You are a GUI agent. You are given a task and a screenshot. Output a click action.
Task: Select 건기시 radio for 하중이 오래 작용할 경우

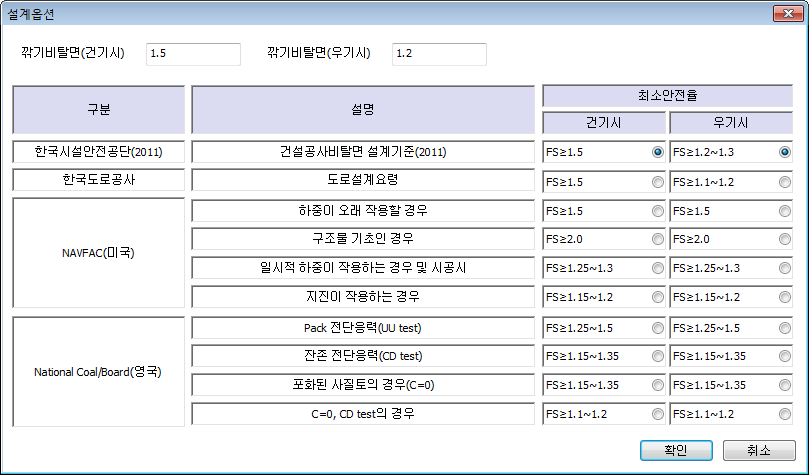tap(657, 211)
